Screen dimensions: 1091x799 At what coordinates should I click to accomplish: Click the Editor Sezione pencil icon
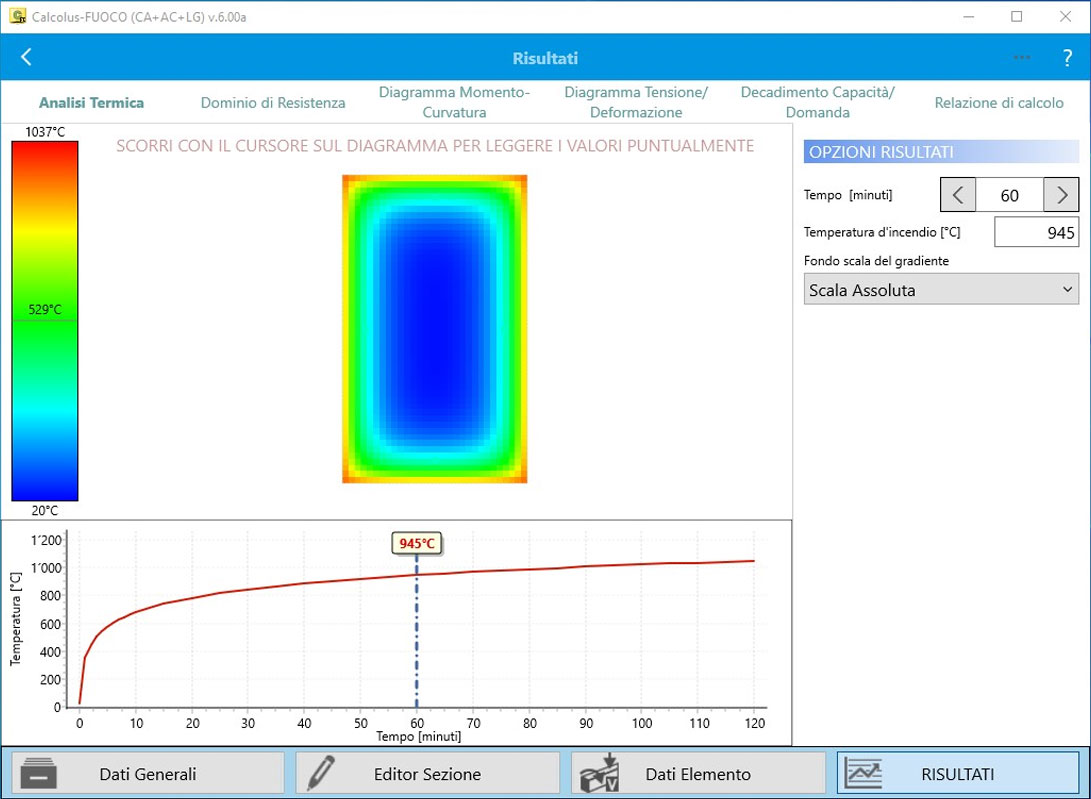(320, 773)
